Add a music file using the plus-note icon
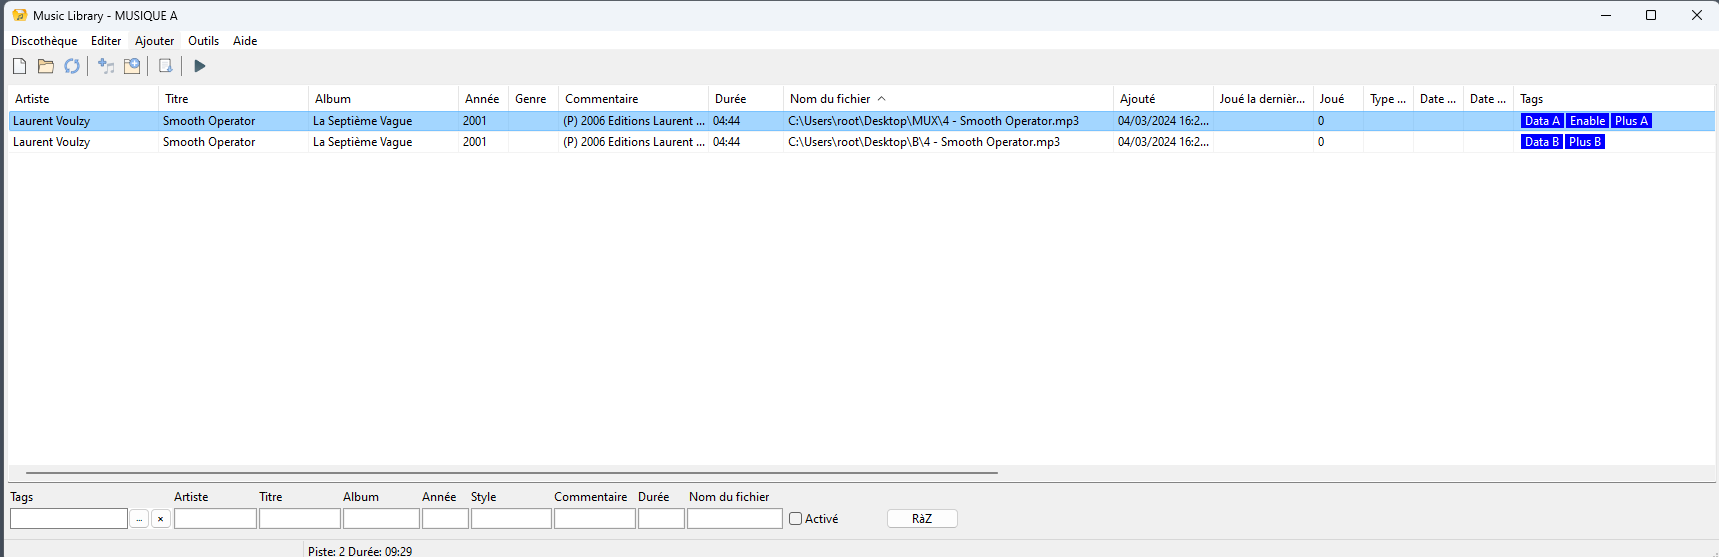 (106, 66)
